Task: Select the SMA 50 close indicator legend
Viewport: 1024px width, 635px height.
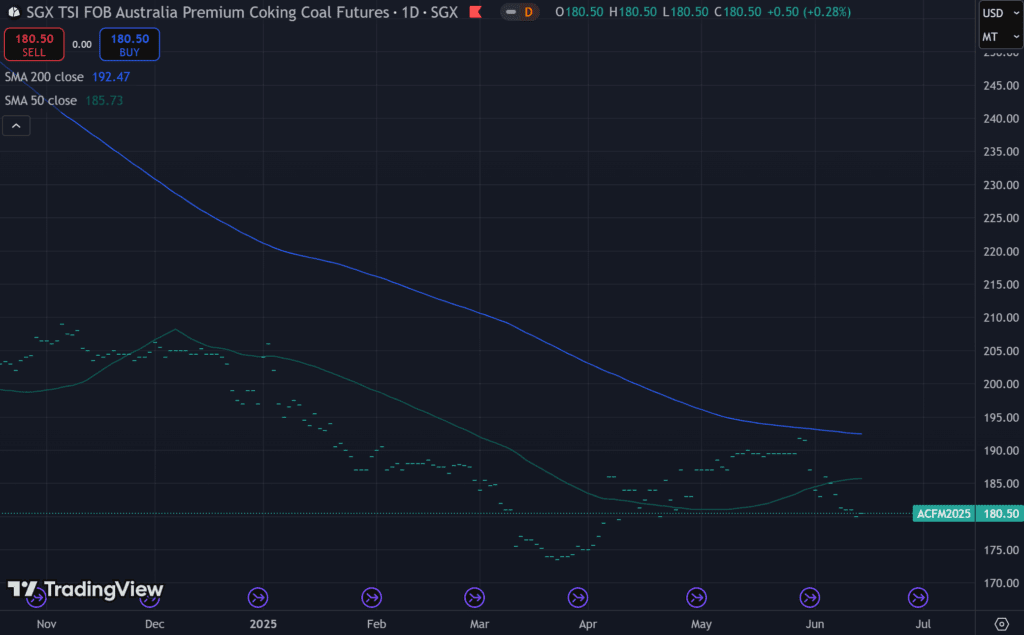Action: [x=40, y=100]
